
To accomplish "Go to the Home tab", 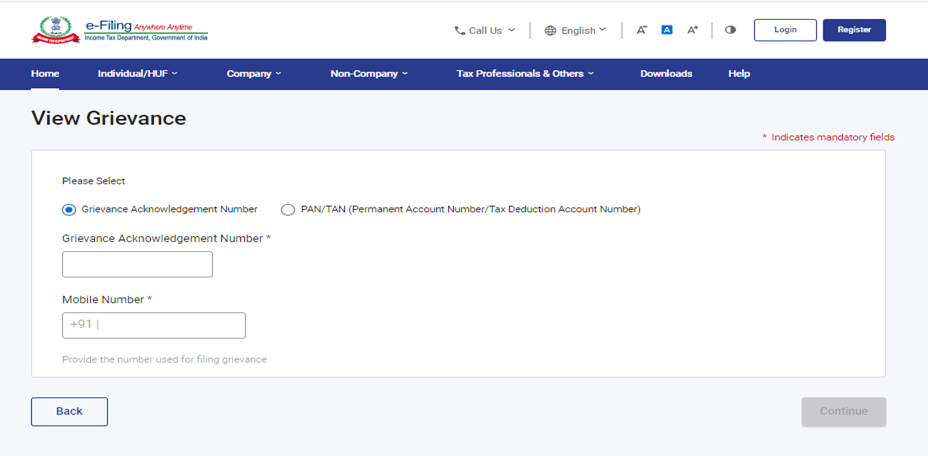I will point(45,74).
